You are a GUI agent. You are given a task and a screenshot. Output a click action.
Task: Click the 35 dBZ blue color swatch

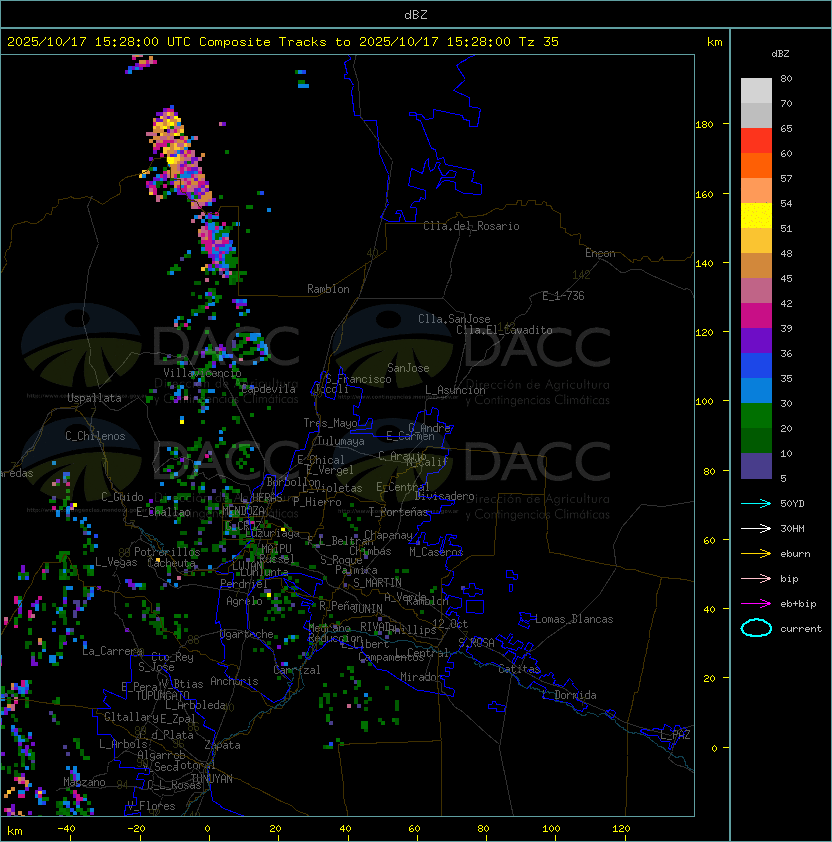[756, 391]
